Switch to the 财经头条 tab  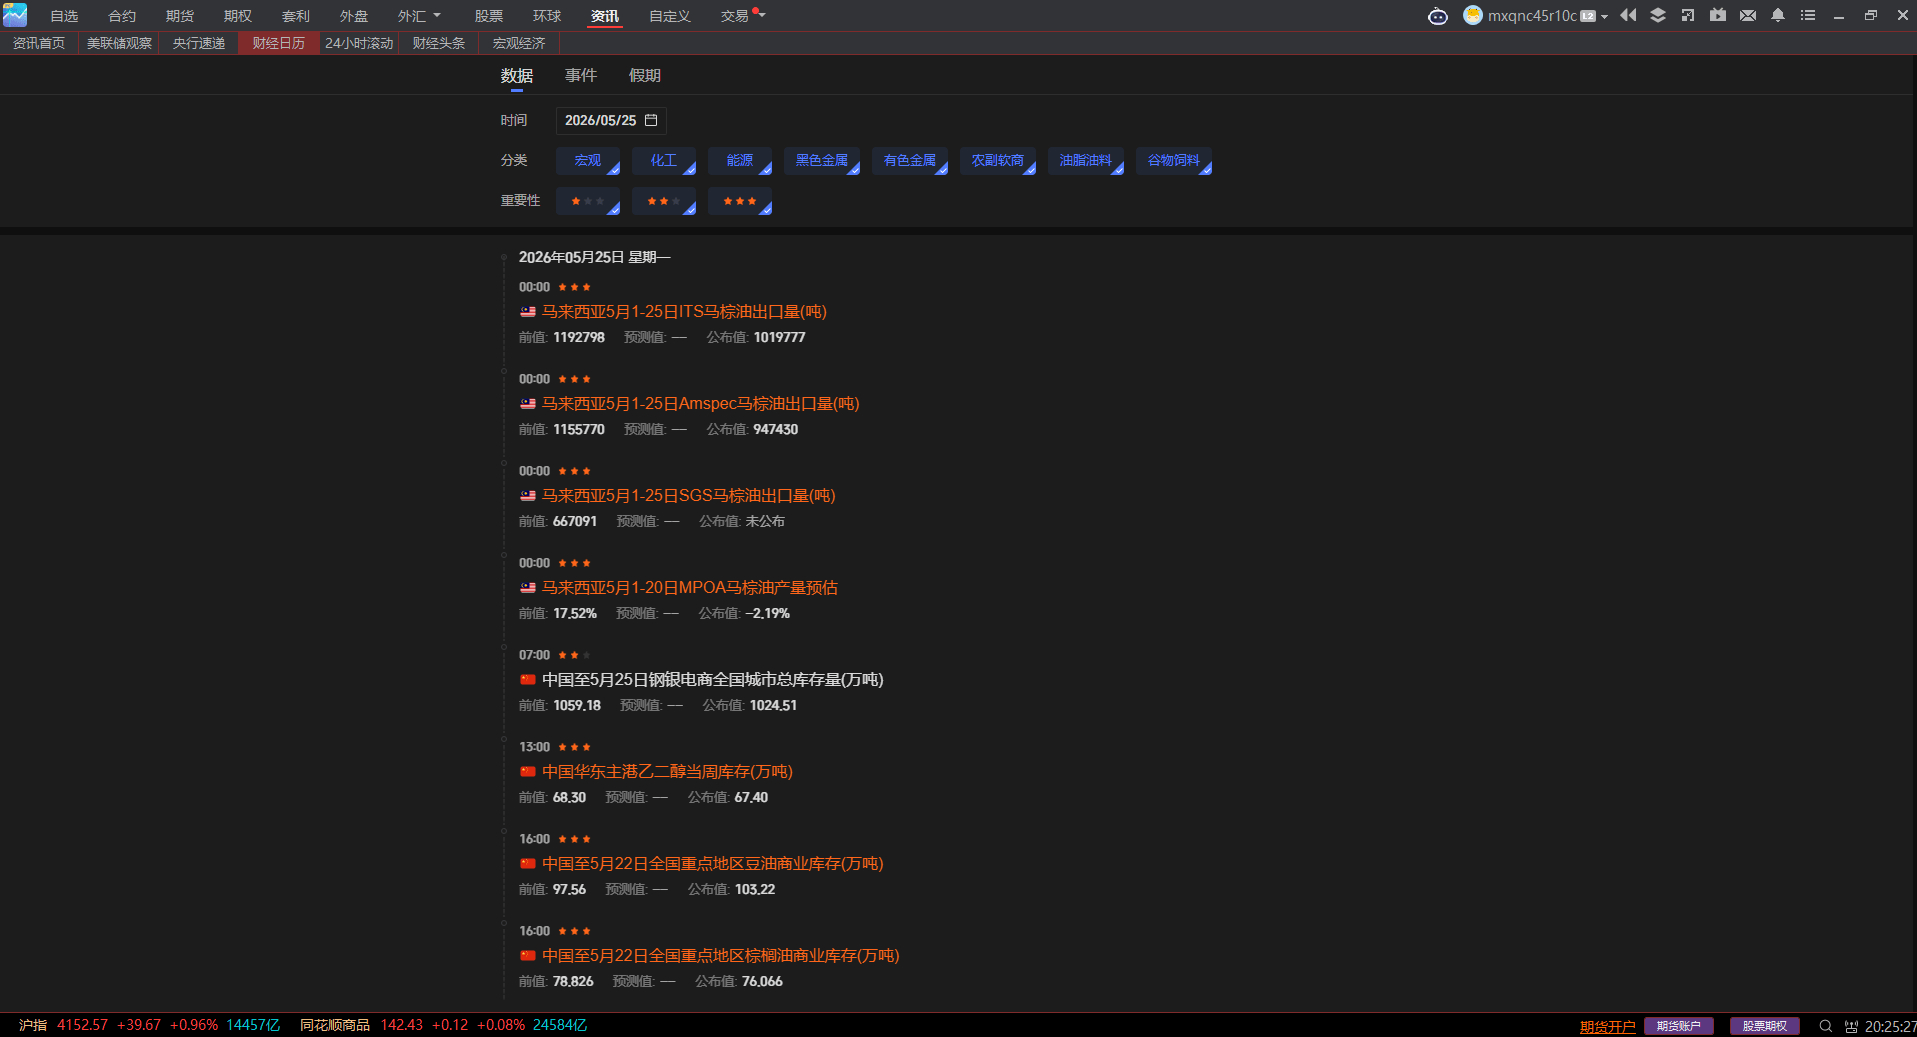tap(439, 43)
